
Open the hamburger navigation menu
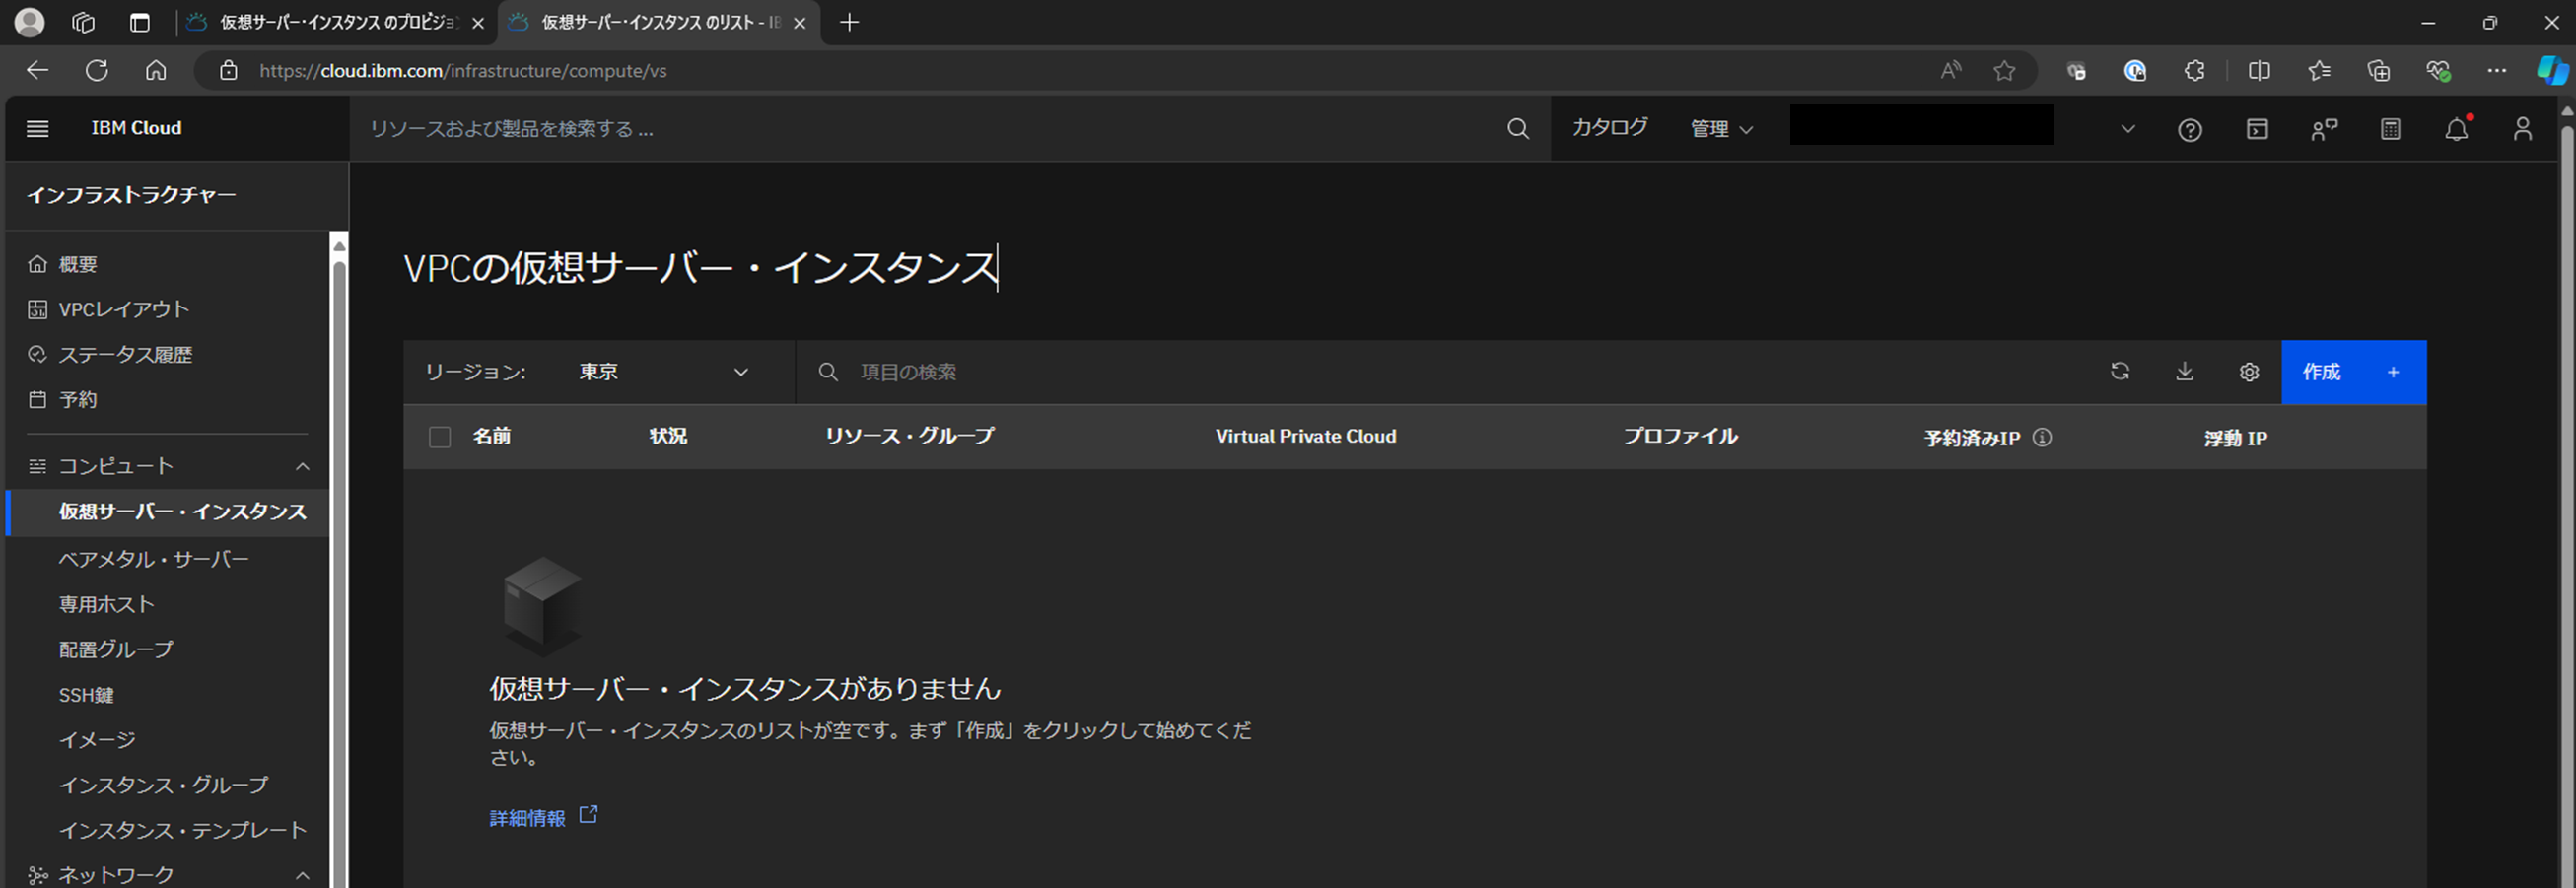pos(37,128)
